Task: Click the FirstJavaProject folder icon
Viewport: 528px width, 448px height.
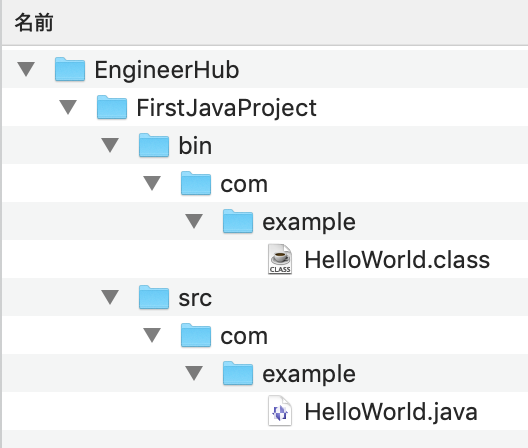Action: tap(112, 107)
